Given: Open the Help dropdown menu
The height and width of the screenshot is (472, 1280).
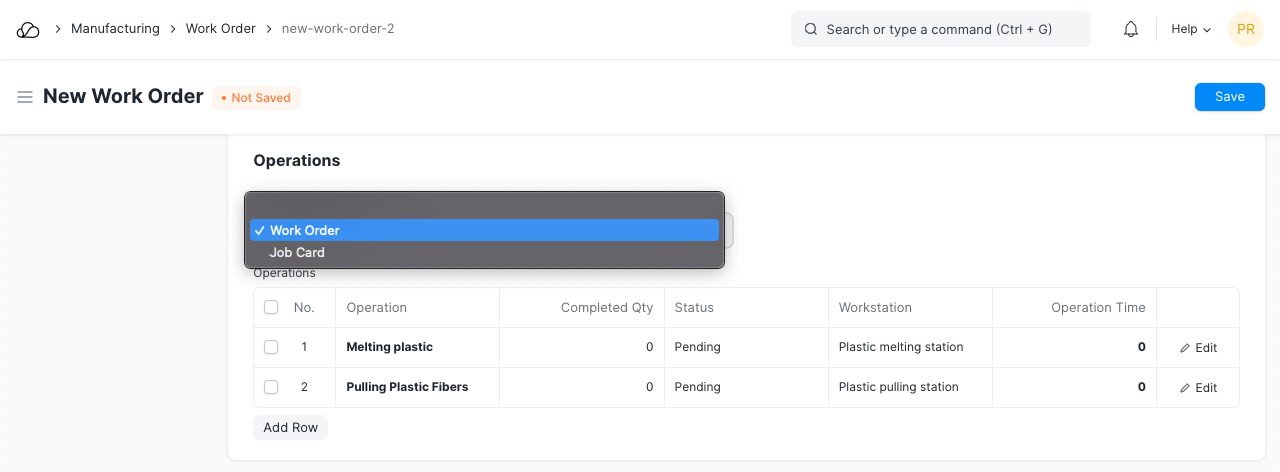Looking at the screenshot, I should point(1190,30).
